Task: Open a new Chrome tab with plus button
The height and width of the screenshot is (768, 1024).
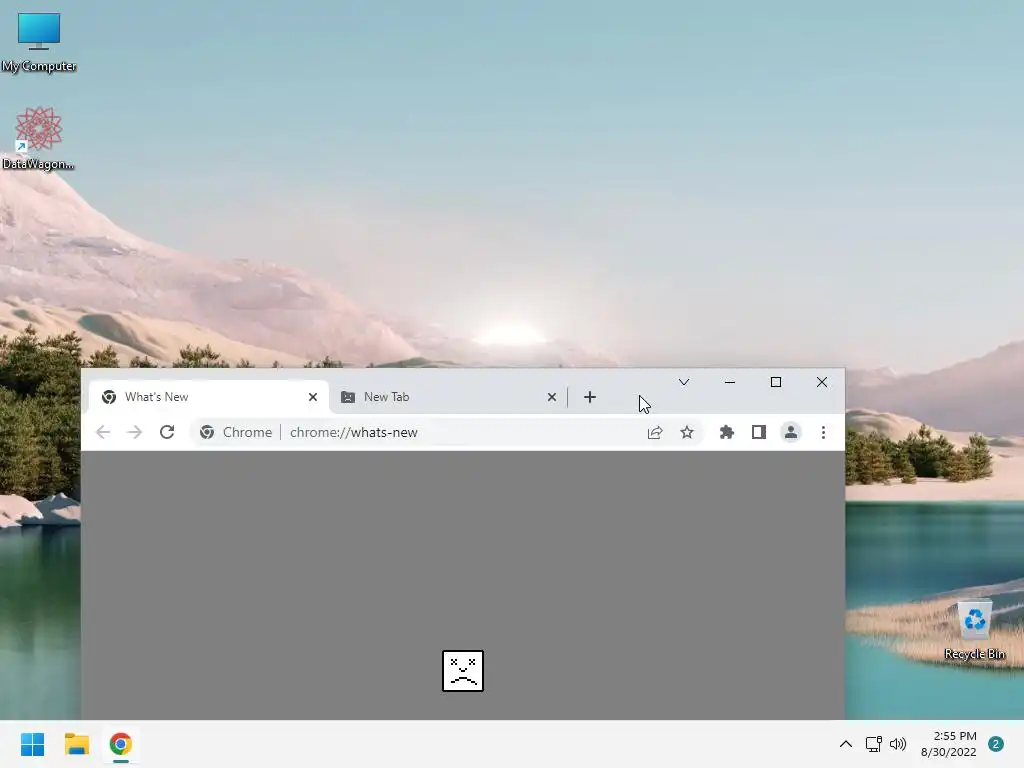Action: (x=590, y=397)
